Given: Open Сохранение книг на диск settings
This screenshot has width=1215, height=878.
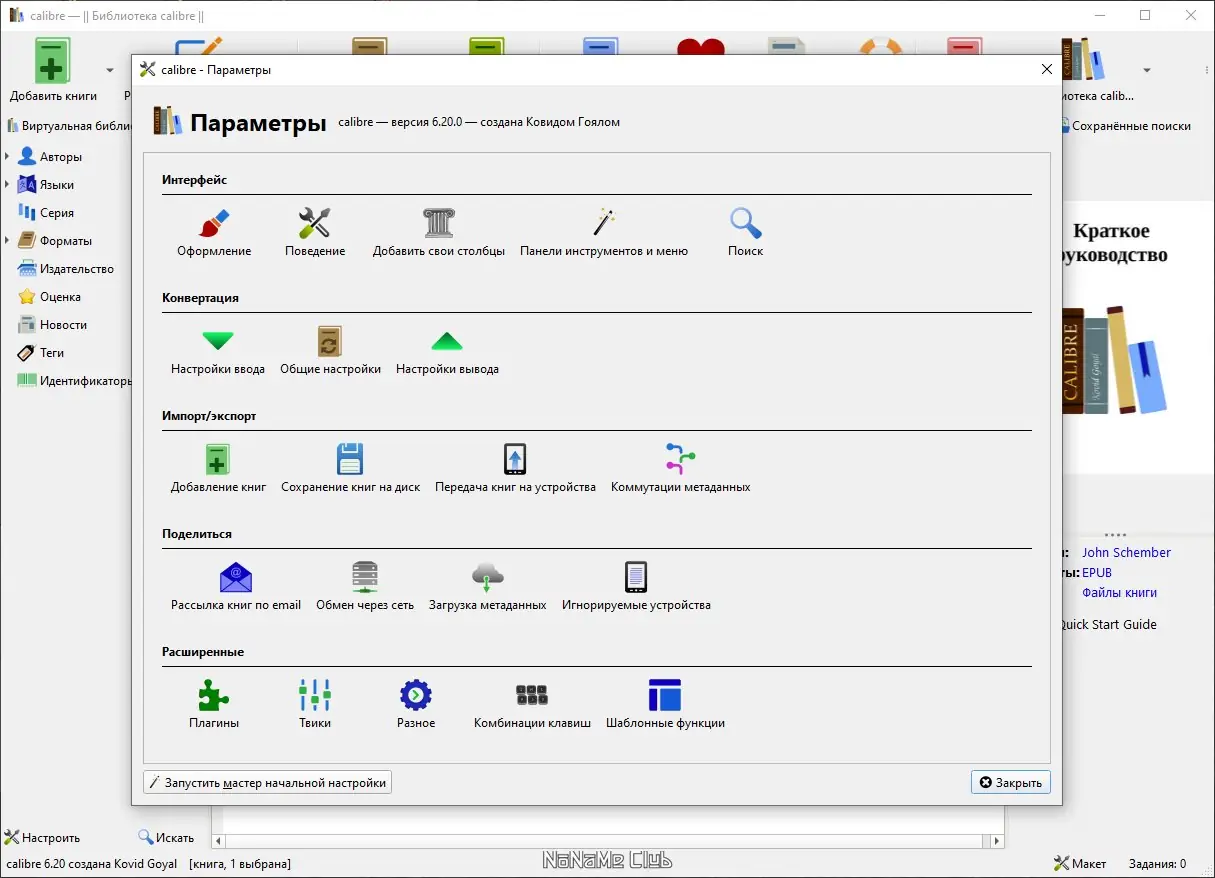Looking at the screenshot, I should 350,468.
